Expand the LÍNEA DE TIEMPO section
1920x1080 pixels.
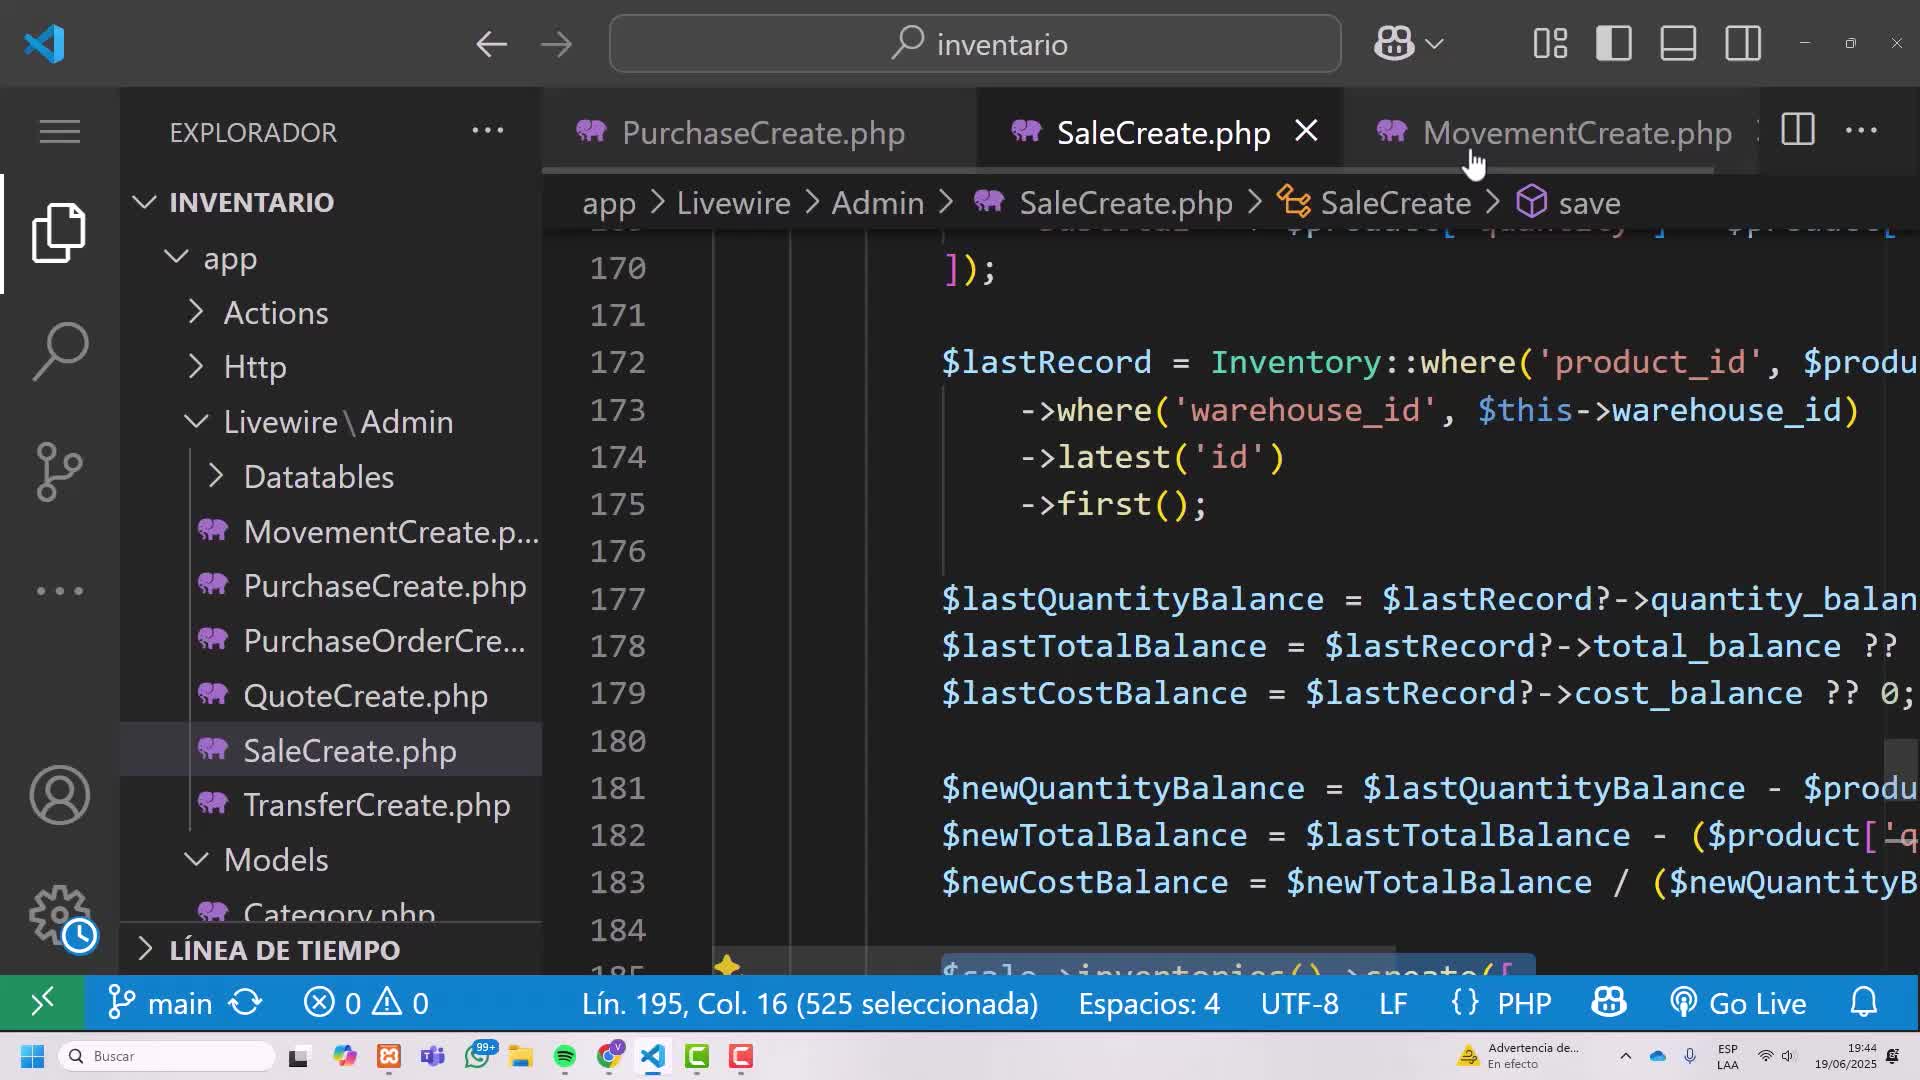284,949
